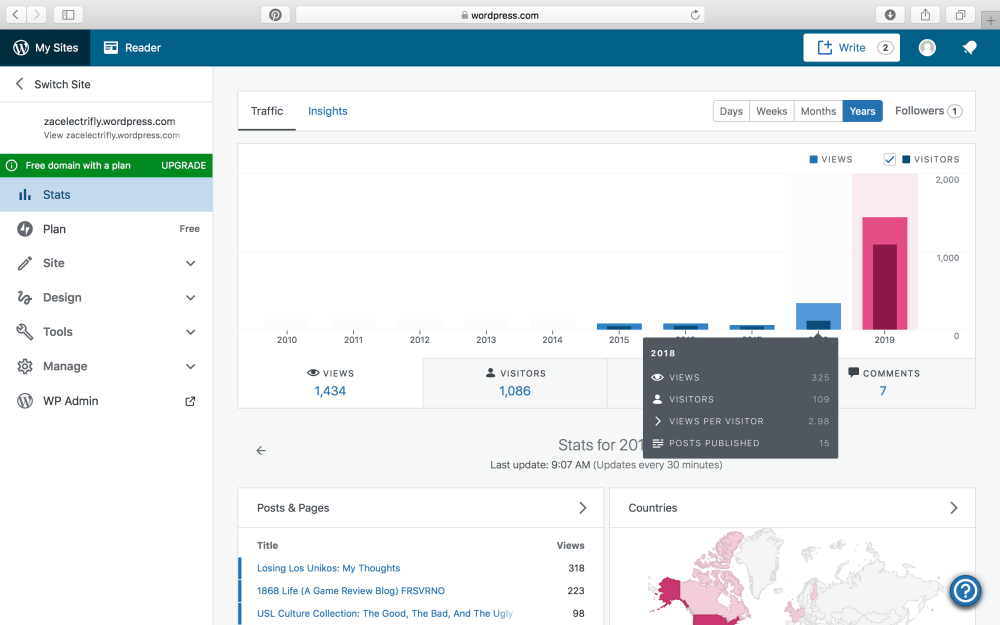Click the blue help question mark button
The height and width of the screenshot is (625, 1000).
click(x=965, y=590)
